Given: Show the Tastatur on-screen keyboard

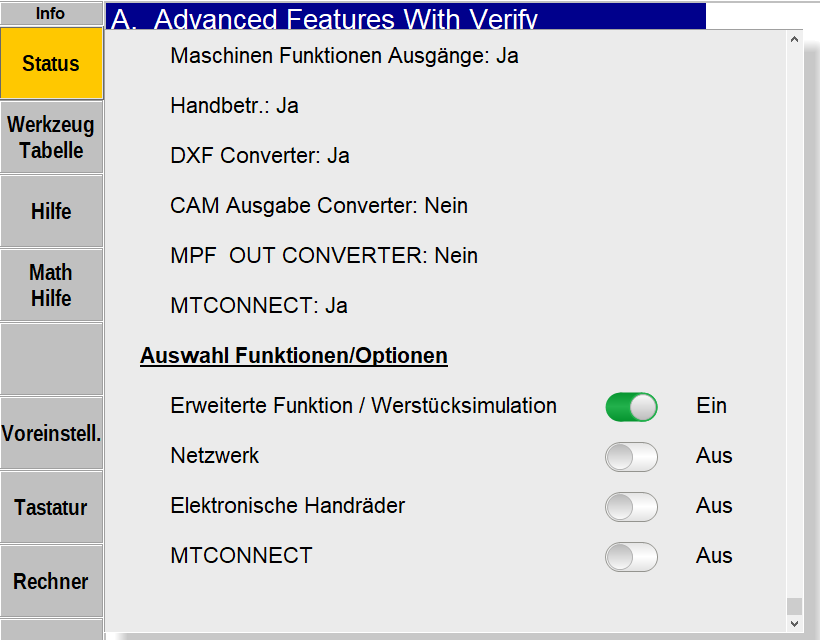Looking at the screenshot, I should click(51, 507).
